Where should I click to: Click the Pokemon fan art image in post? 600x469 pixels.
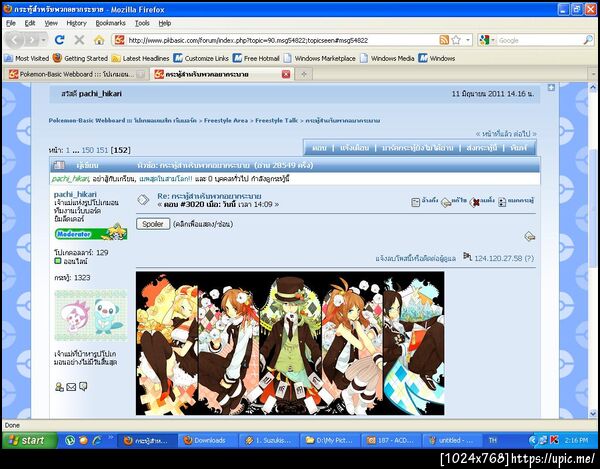pos(290,343)
